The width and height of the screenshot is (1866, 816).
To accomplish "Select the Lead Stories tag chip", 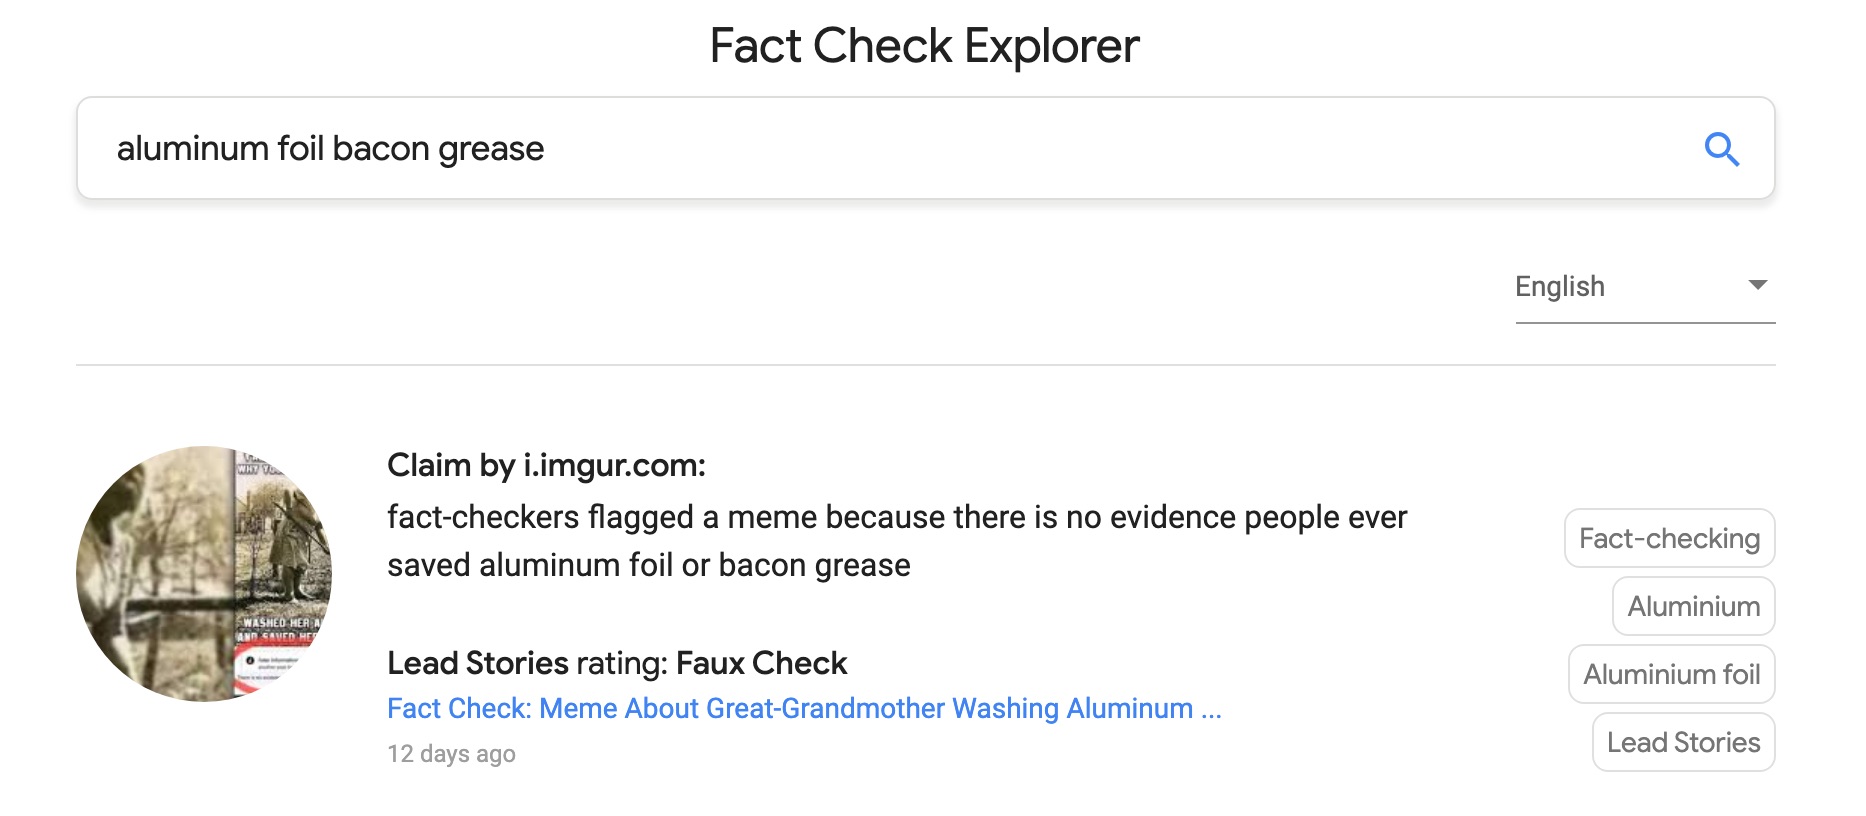I will pyautogui.click(x=1683, y=742).
